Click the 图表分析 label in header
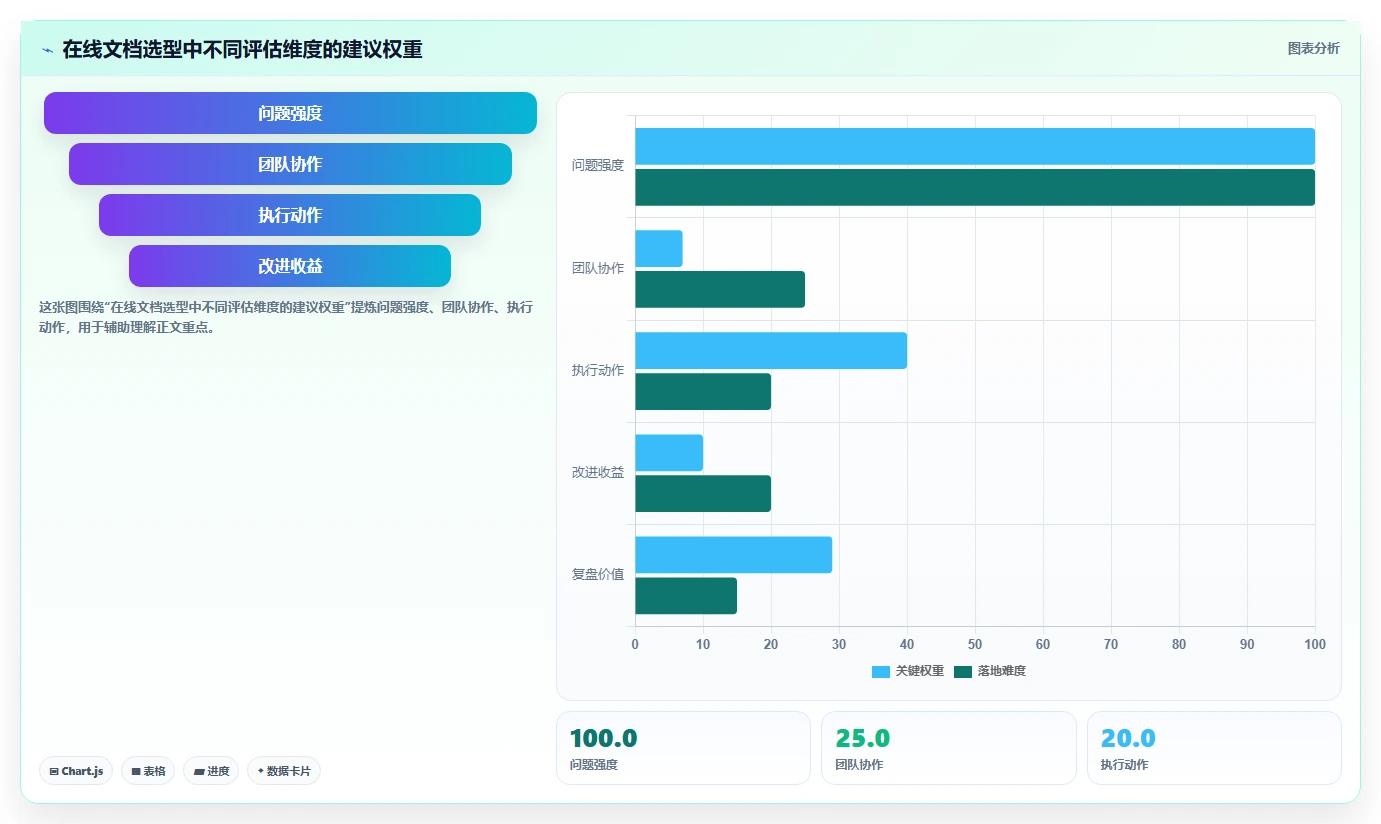This screenshot has height=824, width=1381. point(1313,48)
